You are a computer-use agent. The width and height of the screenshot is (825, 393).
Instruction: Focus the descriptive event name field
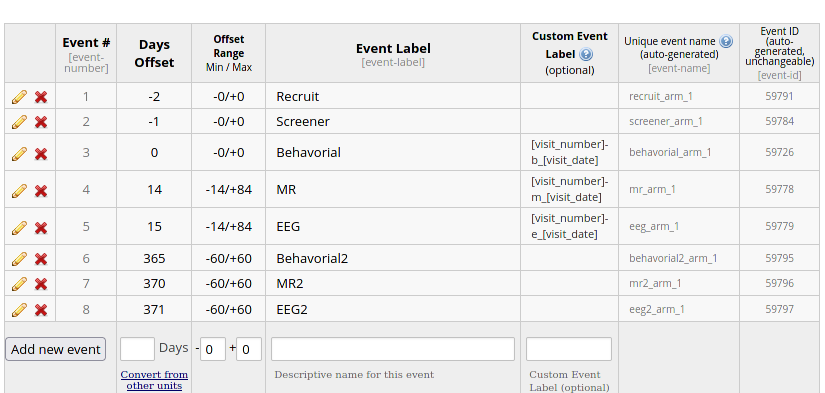coord(393,349)
